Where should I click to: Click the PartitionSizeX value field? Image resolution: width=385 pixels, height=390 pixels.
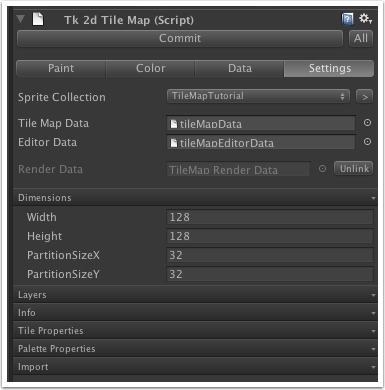tap(270, 255)
